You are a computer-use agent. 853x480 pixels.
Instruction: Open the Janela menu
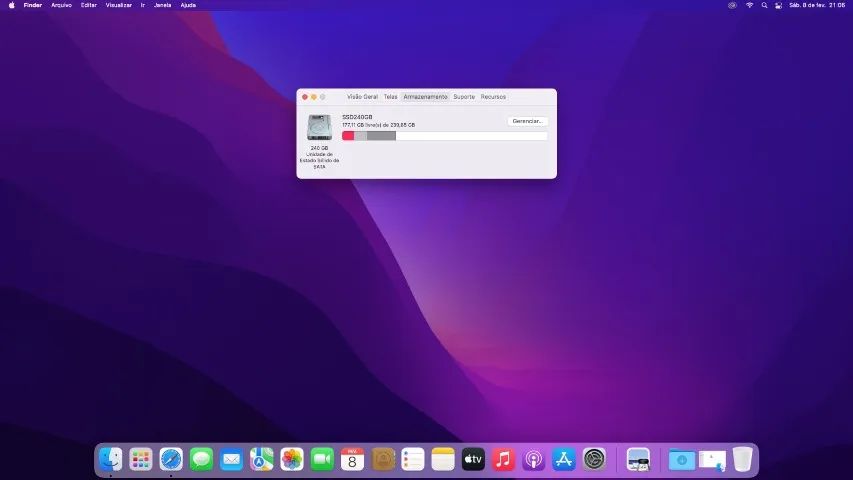[163, 5]
